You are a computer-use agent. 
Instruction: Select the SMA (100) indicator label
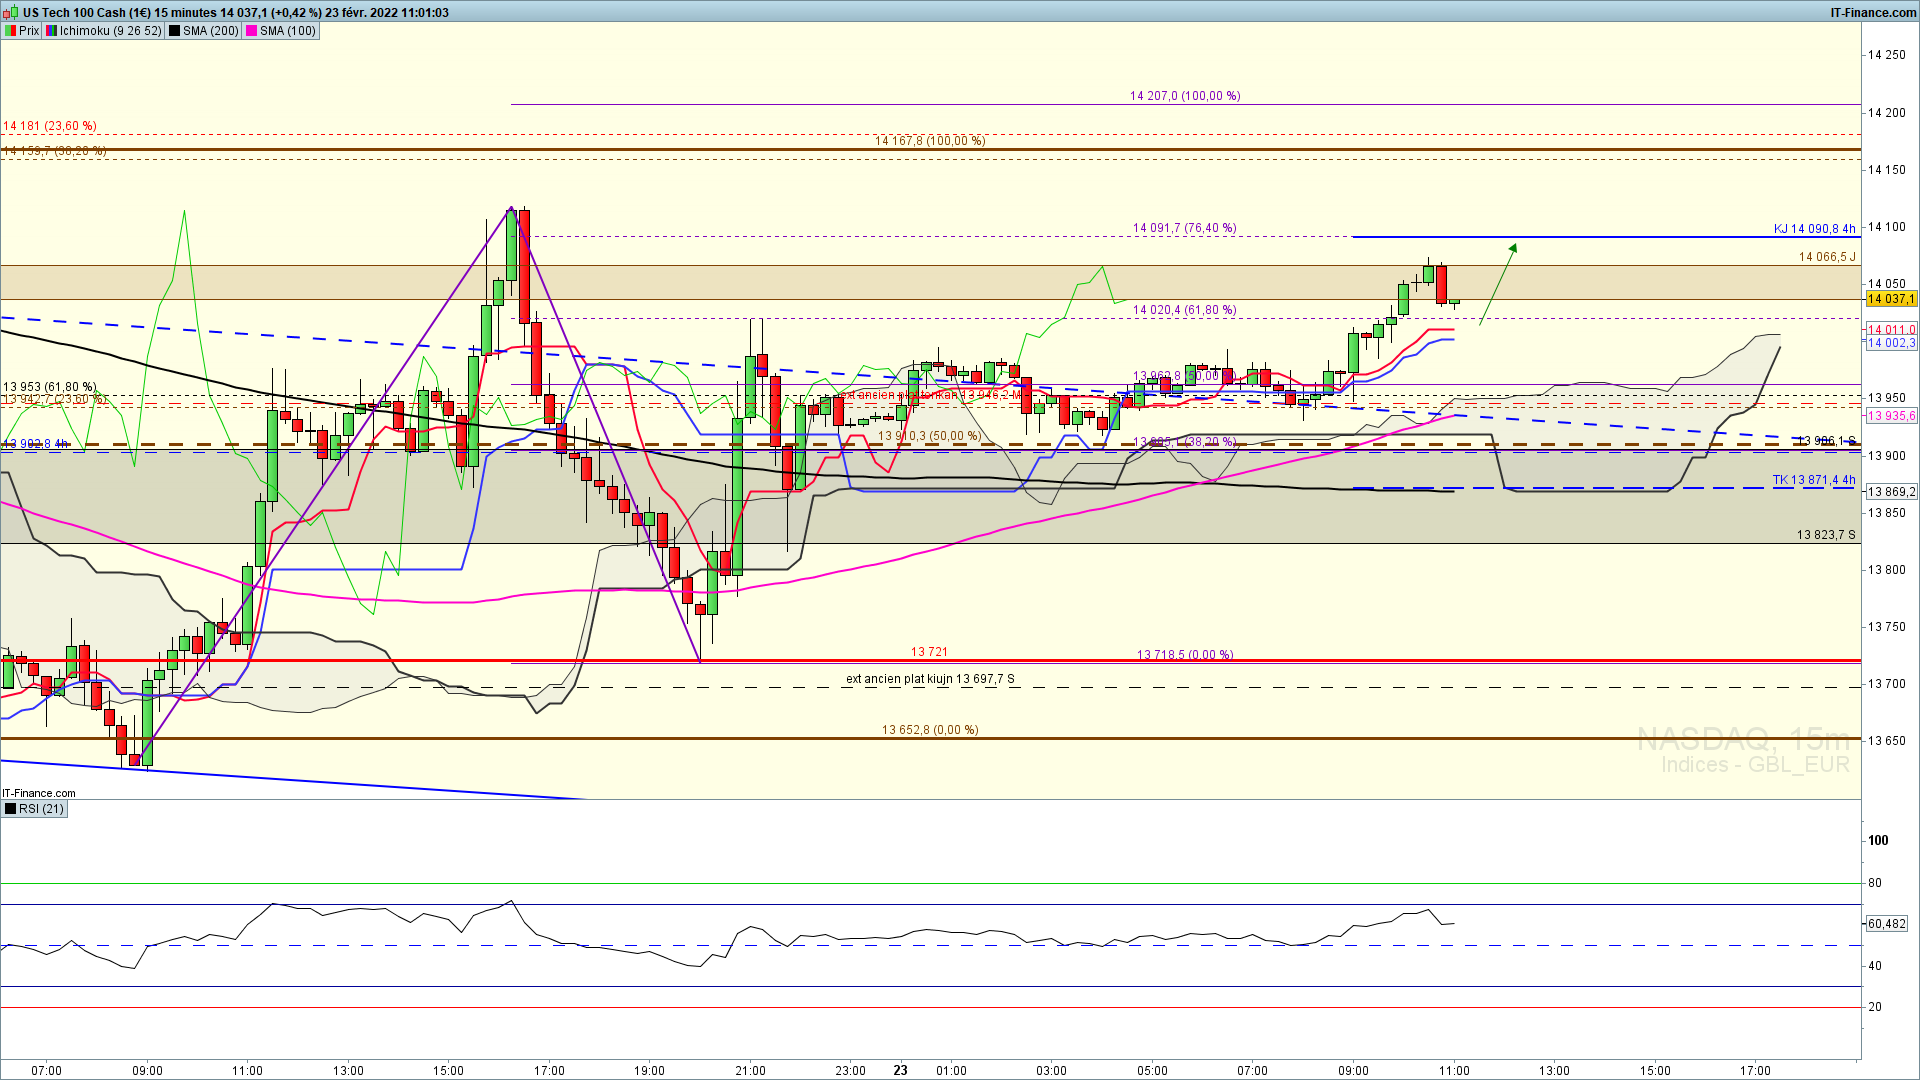(287, 31)
